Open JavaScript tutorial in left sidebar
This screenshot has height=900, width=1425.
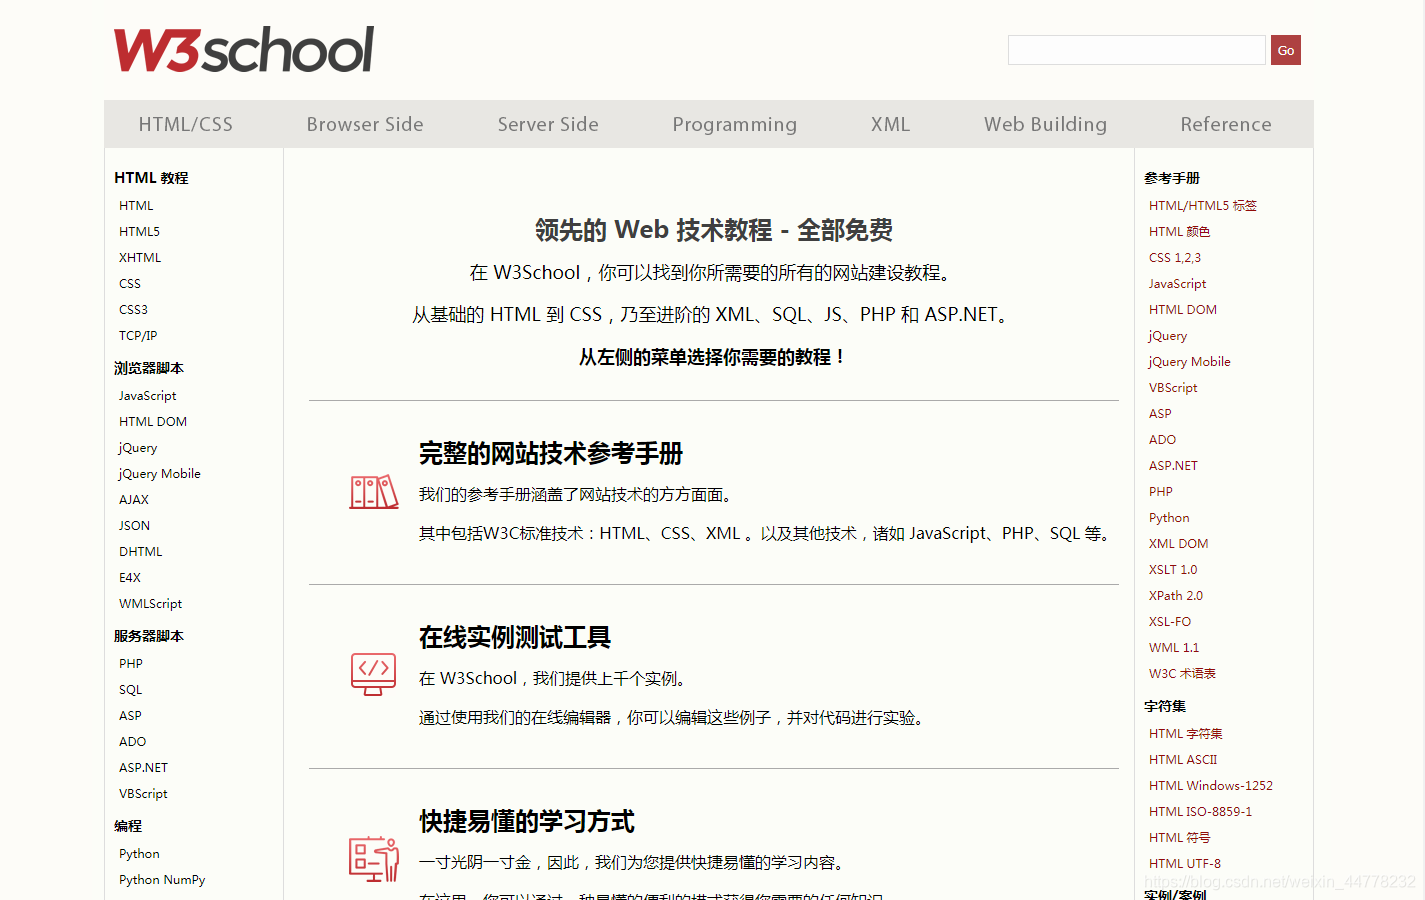tap(147, 395)
